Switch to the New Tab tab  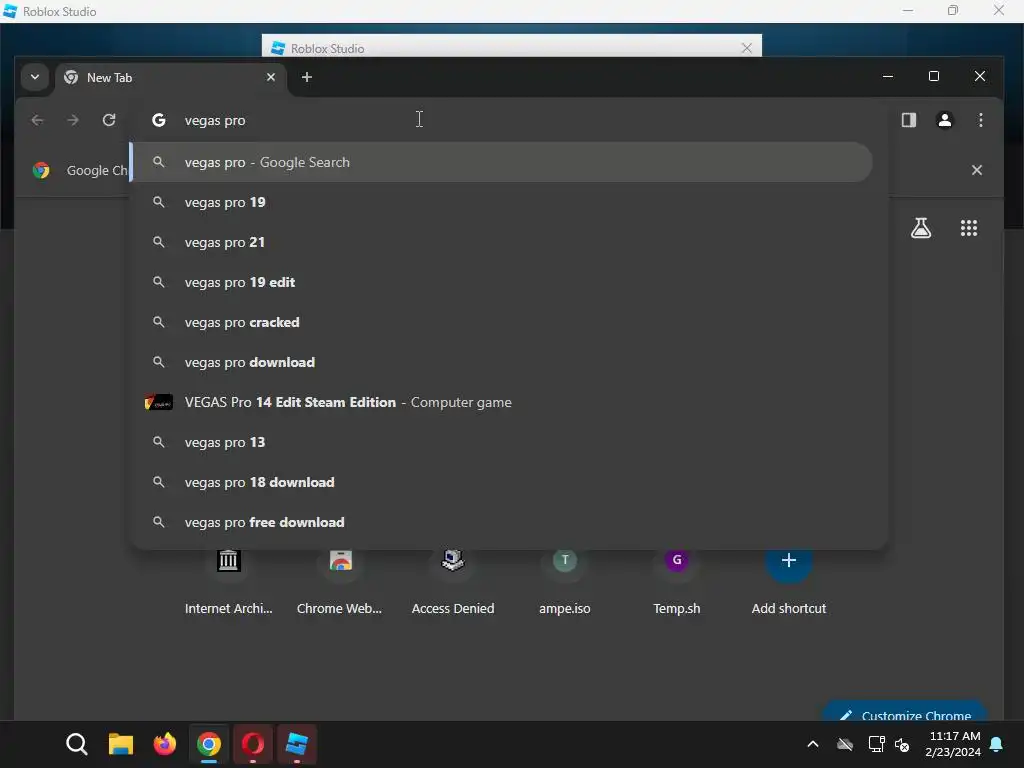pyautogui.click(x=170, y=78)
